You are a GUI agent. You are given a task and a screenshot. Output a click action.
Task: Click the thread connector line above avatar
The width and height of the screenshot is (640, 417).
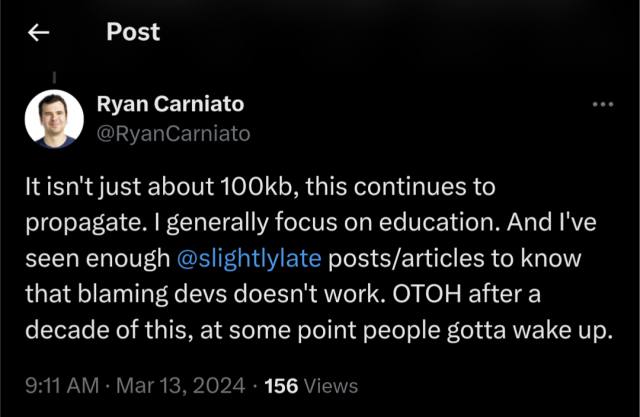tap(52, 75)
